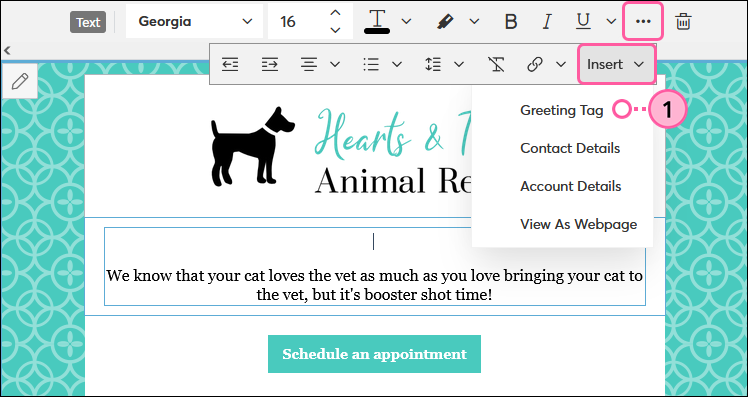This screenshot has height=397, width=748.
Task: Click the increase indent icon
Action: pyautogui.click(x=270, y=64)
